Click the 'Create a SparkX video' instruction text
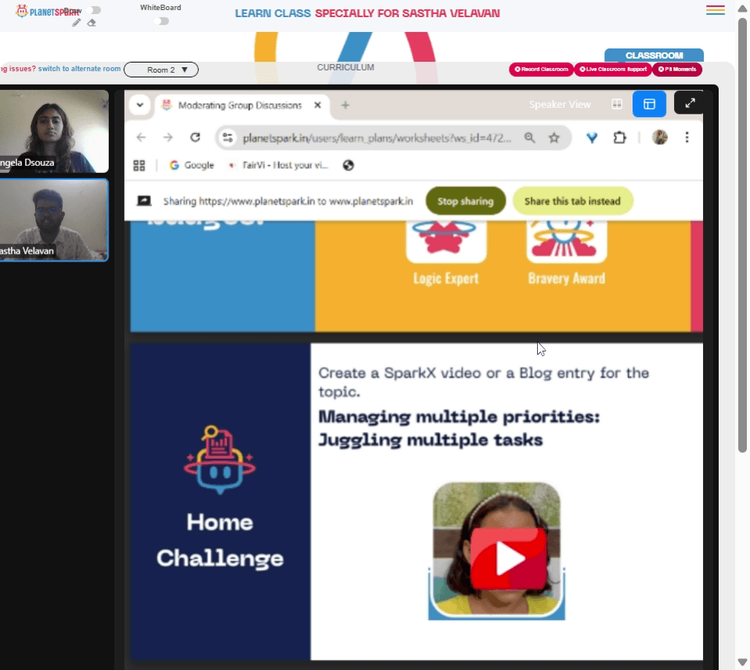Screen dimensions: 750x670 tap(484, 382)
